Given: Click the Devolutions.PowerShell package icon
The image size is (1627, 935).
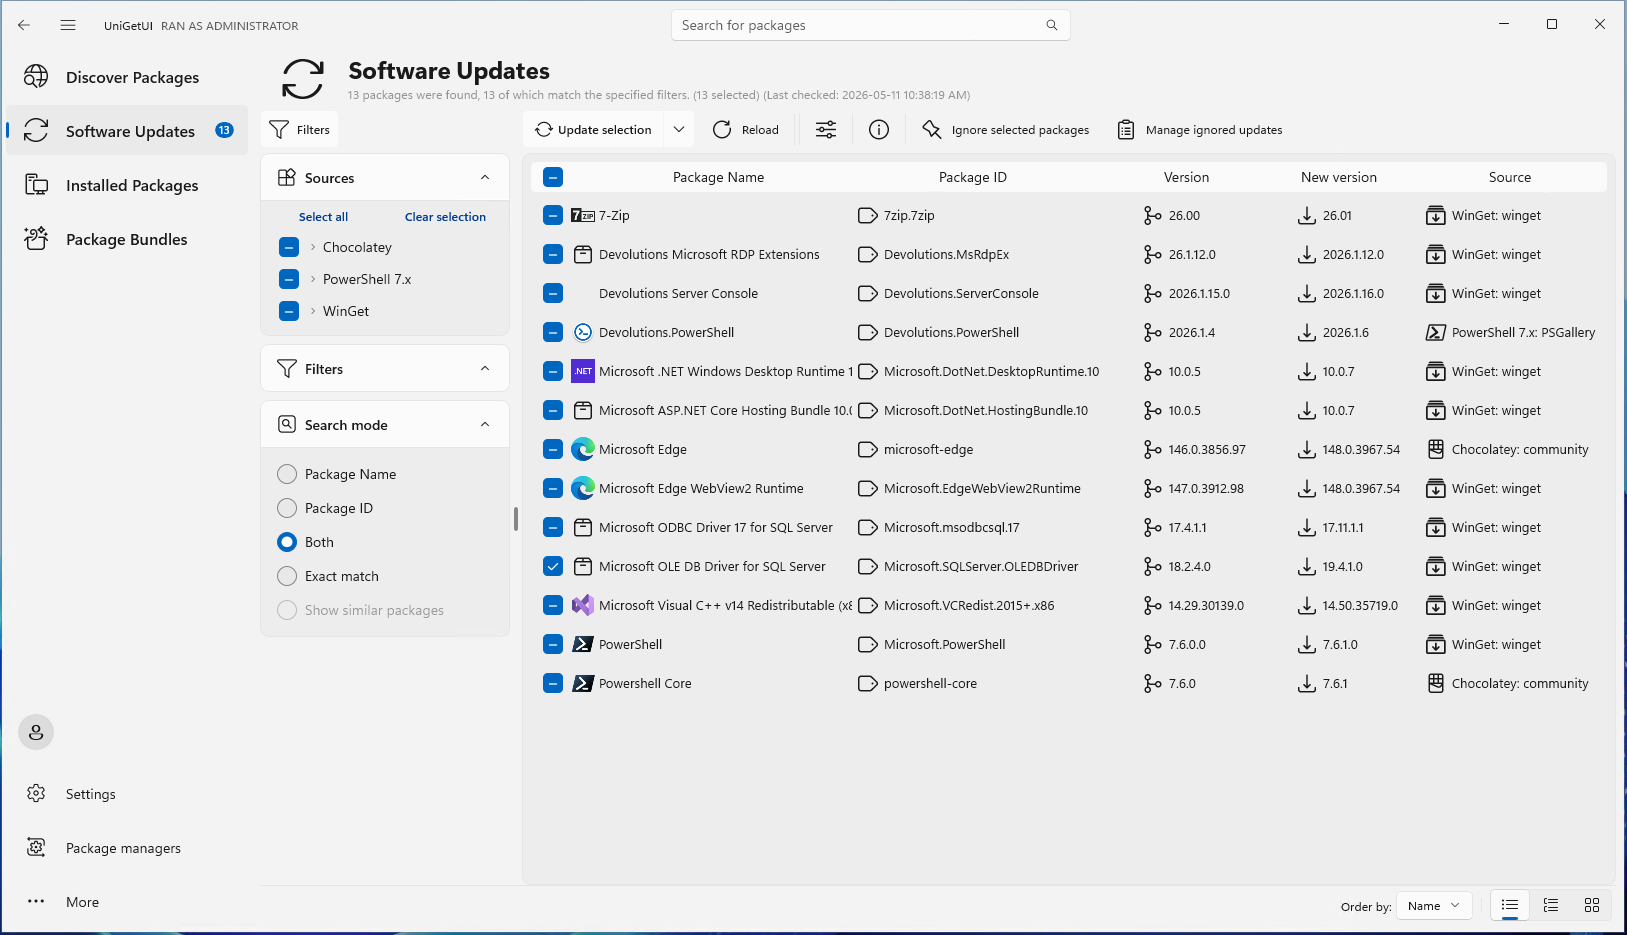Looking at the screenshot, I should pos(583,332).
